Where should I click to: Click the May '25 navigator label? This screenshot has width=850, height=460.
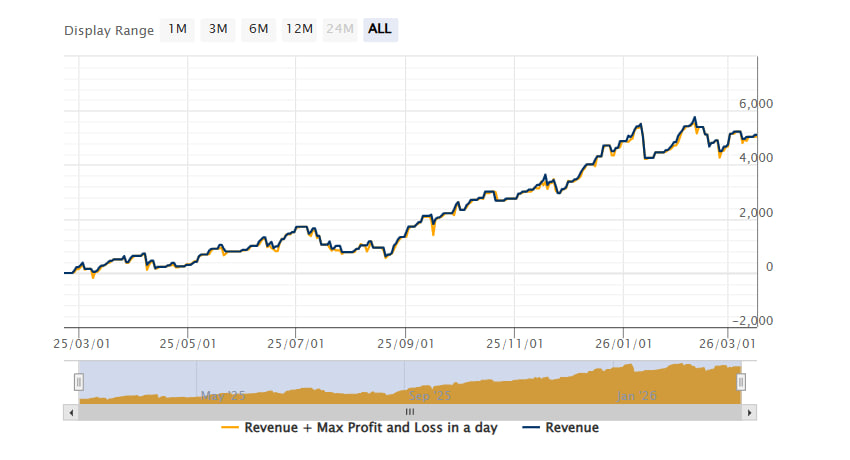click(x=223, y=396)
